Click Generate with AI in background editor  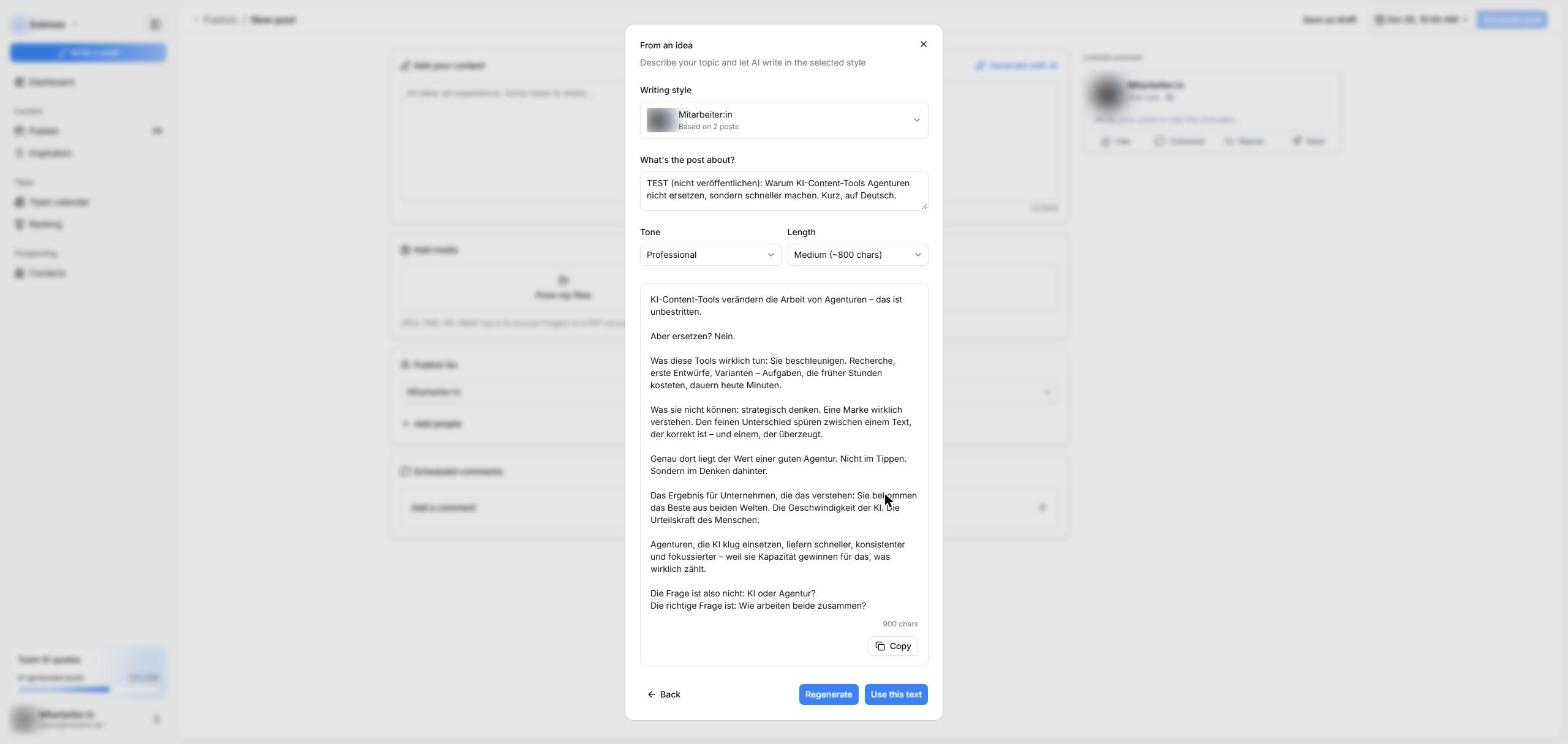click(x=1017, y=65)
